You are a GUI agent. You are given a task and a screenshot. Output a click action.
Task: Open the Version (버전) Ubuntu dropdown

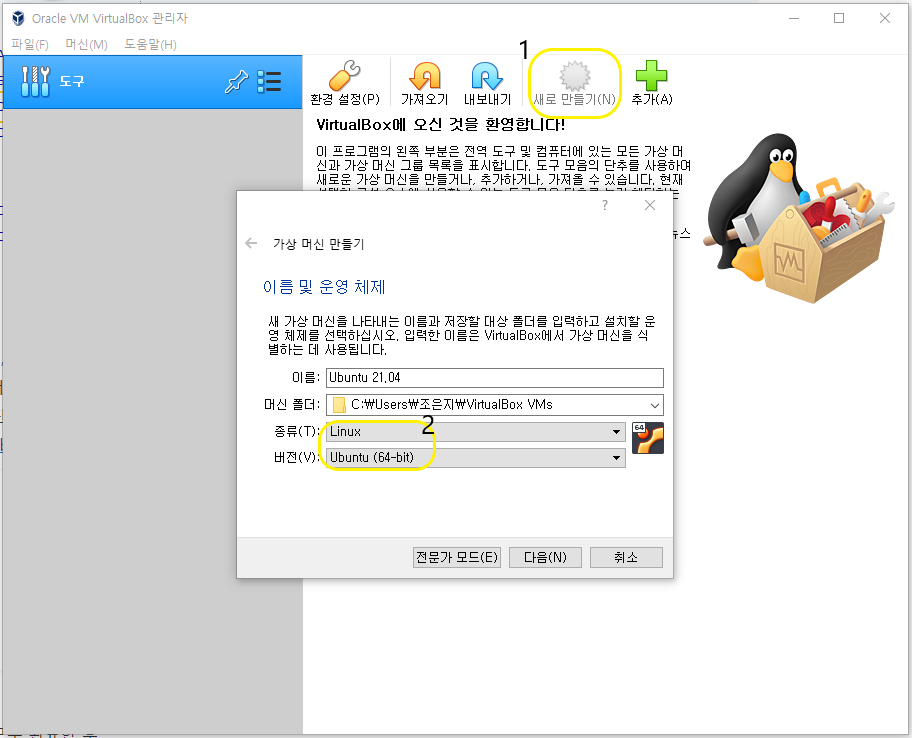(475, 458)
